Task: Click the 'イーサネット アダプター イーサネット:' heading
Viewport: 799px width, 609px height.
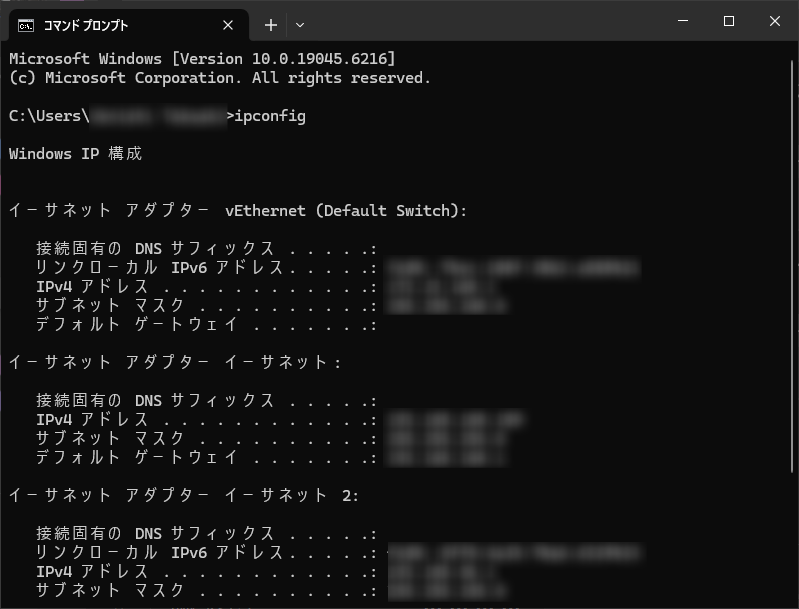Action: pyautogui.click(x=175, y=362)
